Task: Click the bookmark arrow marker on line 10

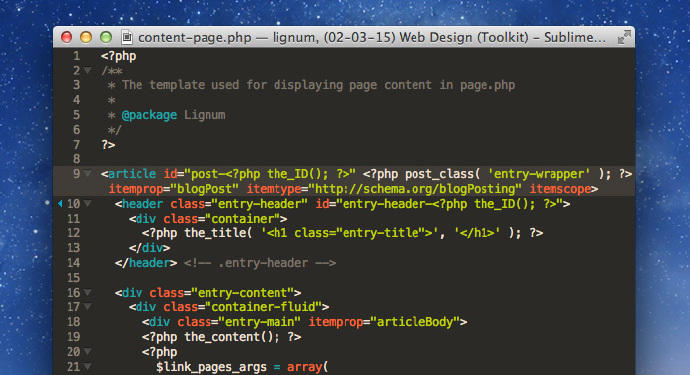Action: 60,204
